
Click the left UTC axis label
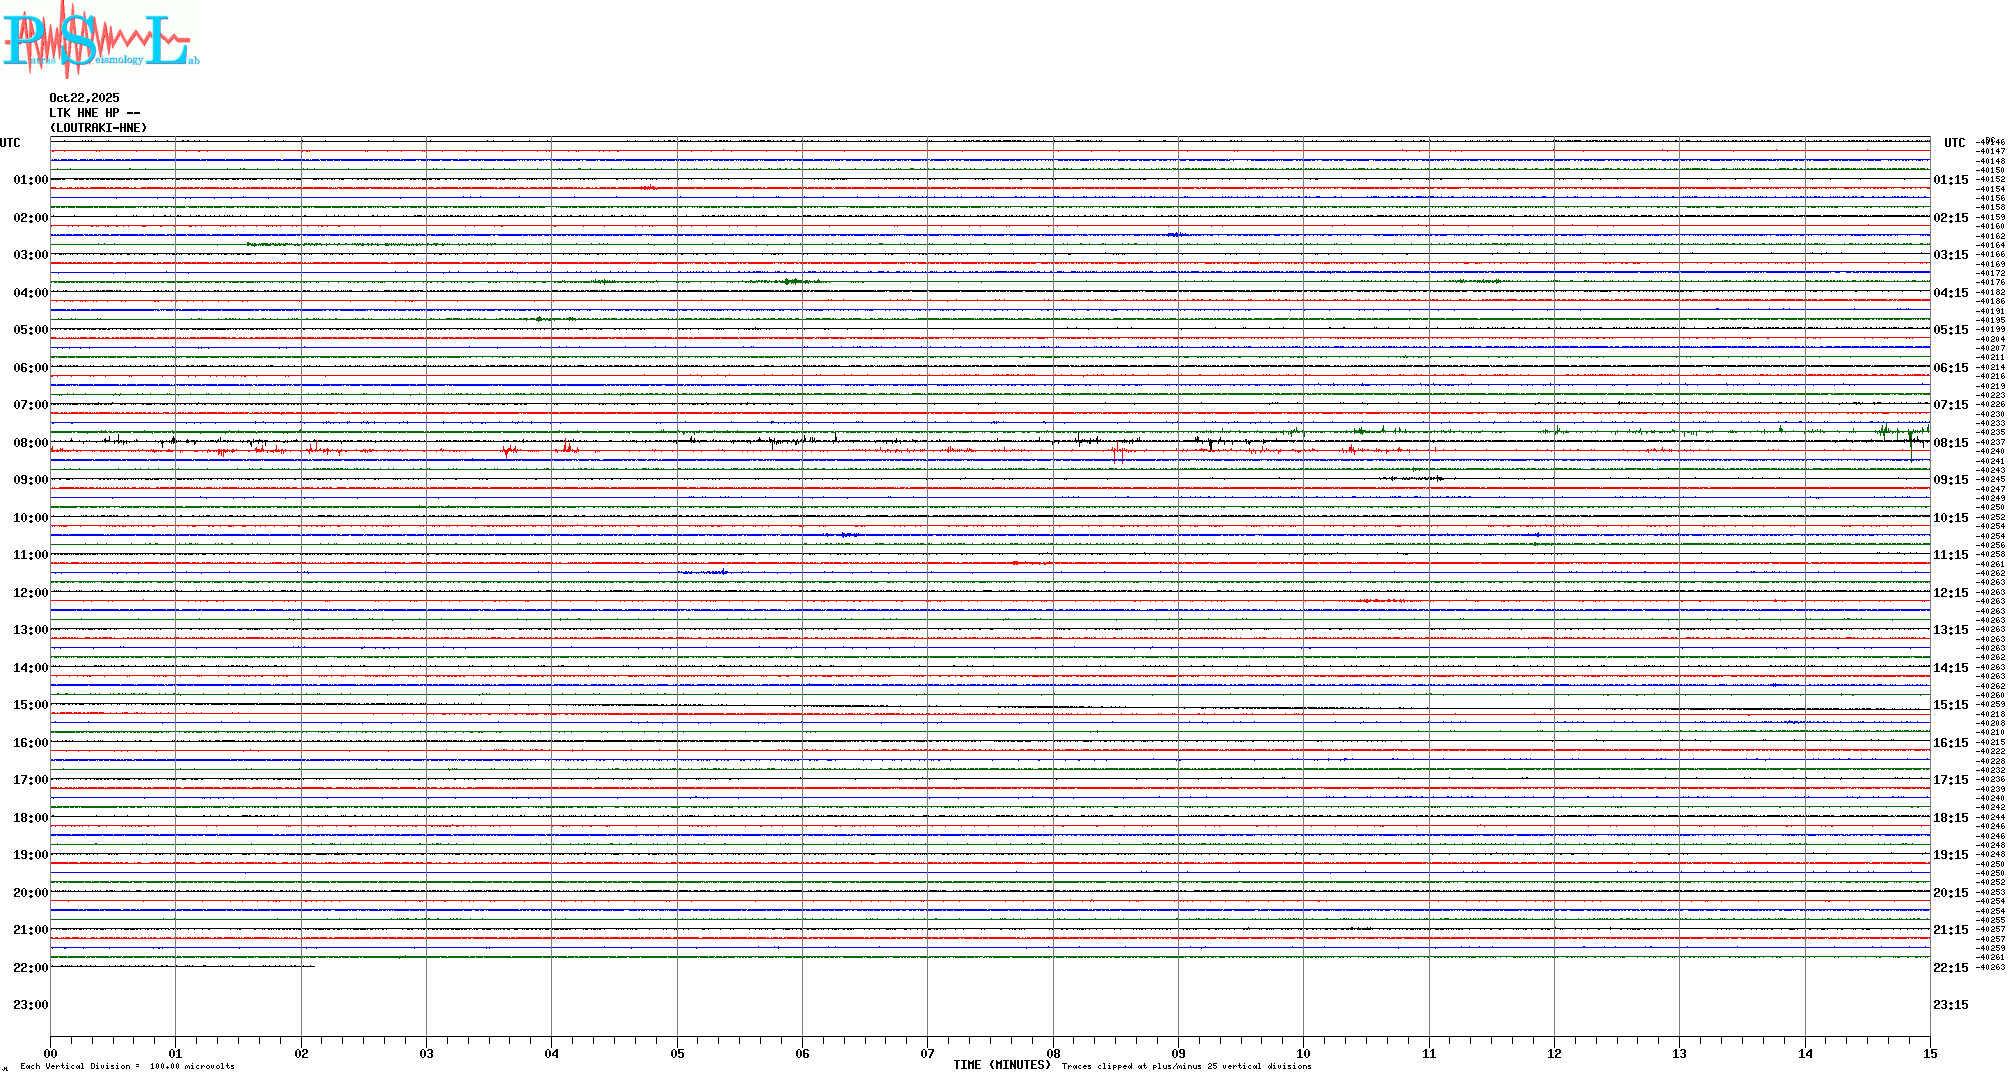pyautogui.click(x=10, y=143)
